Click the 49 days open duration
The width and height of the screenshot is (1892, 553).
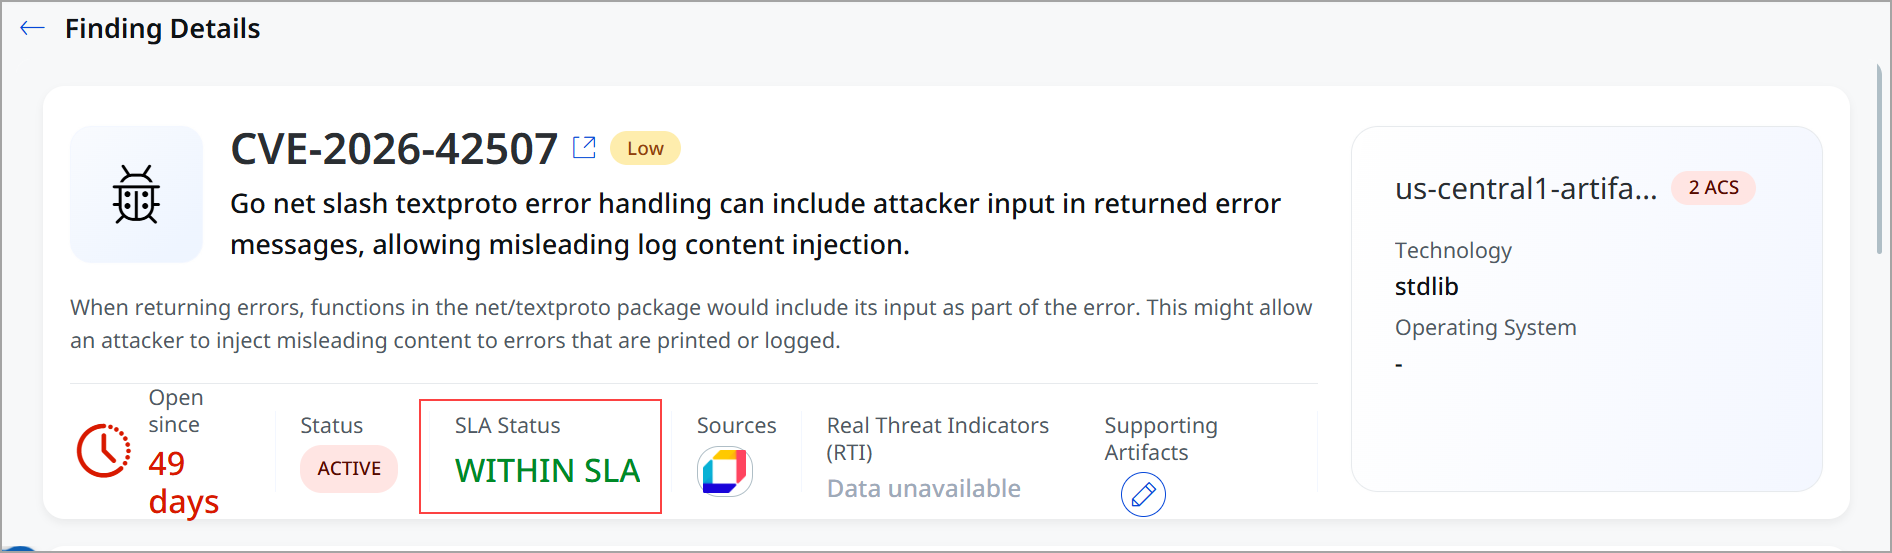[184, 482]
